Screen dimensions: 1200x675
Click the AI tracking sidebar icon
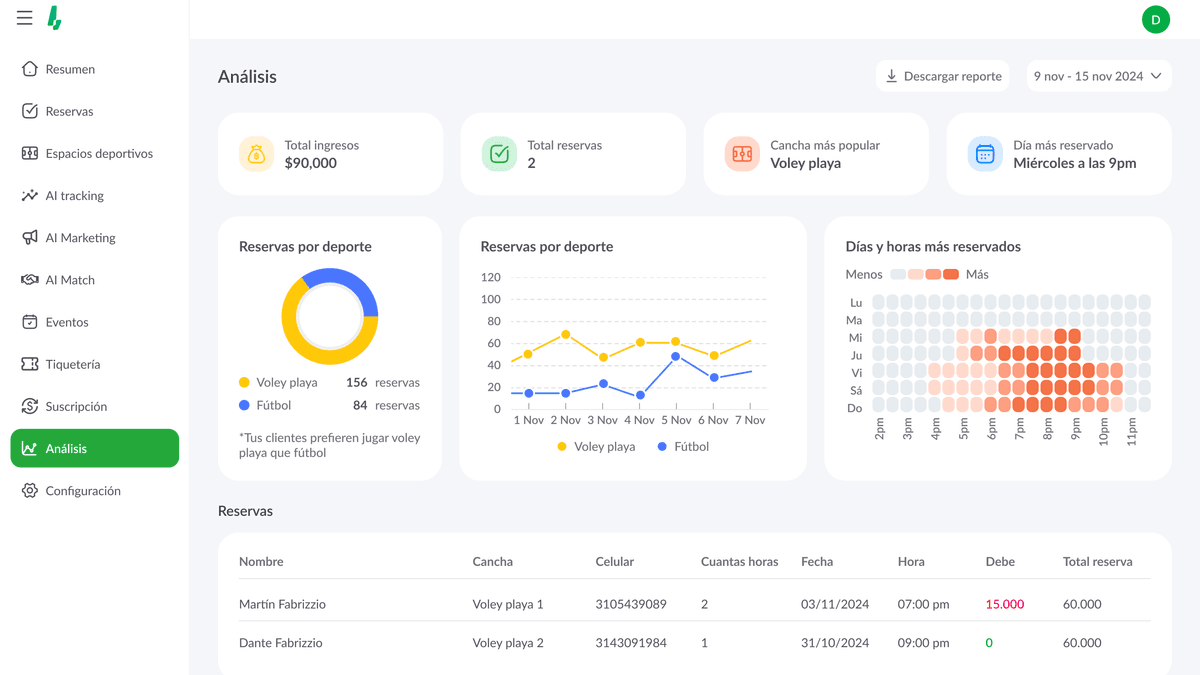click(30, 196)
